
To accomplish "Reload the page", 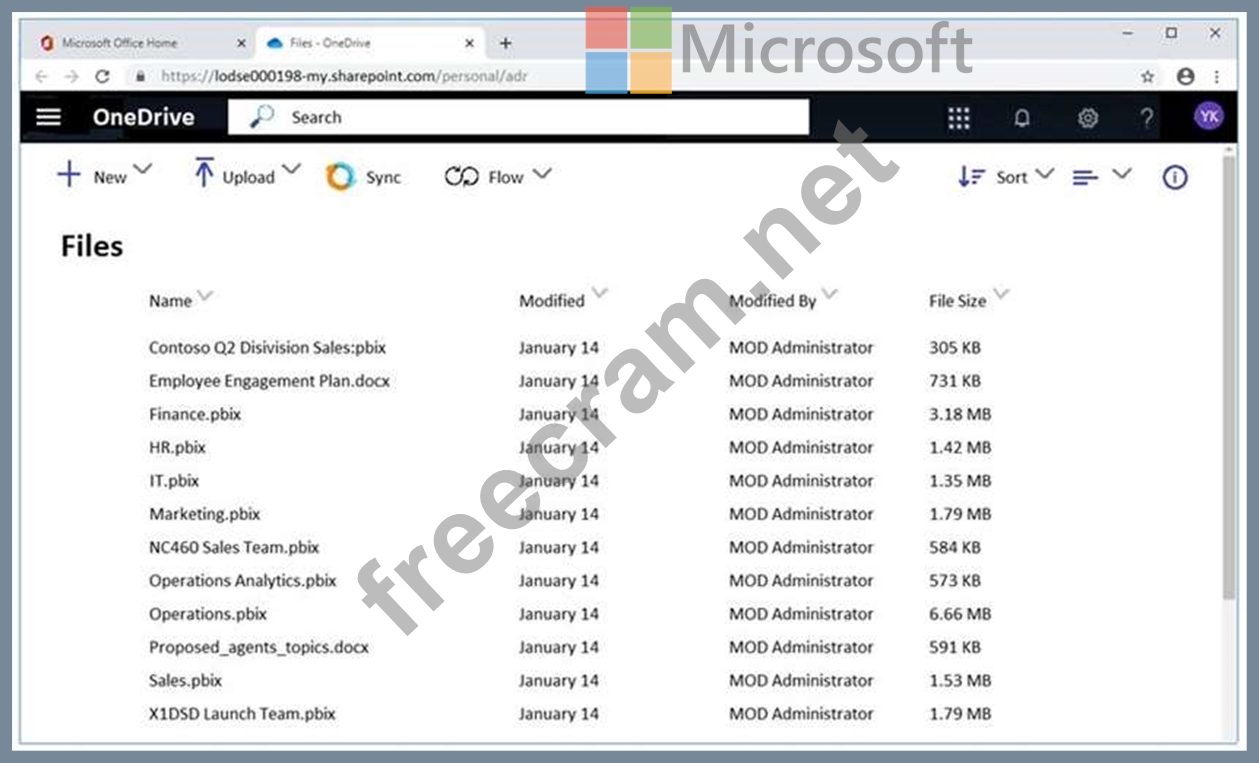I will click(102, 76).
